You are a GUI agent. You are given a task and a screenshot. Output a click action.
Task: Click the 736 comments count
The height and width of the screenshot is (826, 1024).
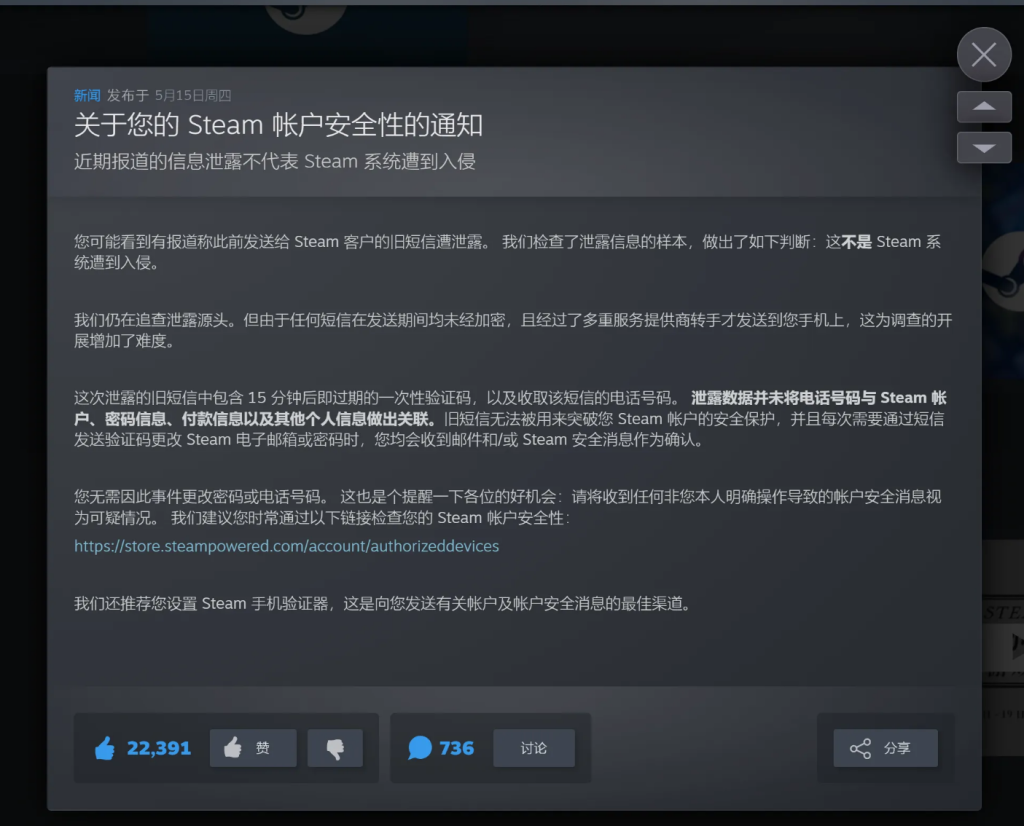tap(457, 748)
